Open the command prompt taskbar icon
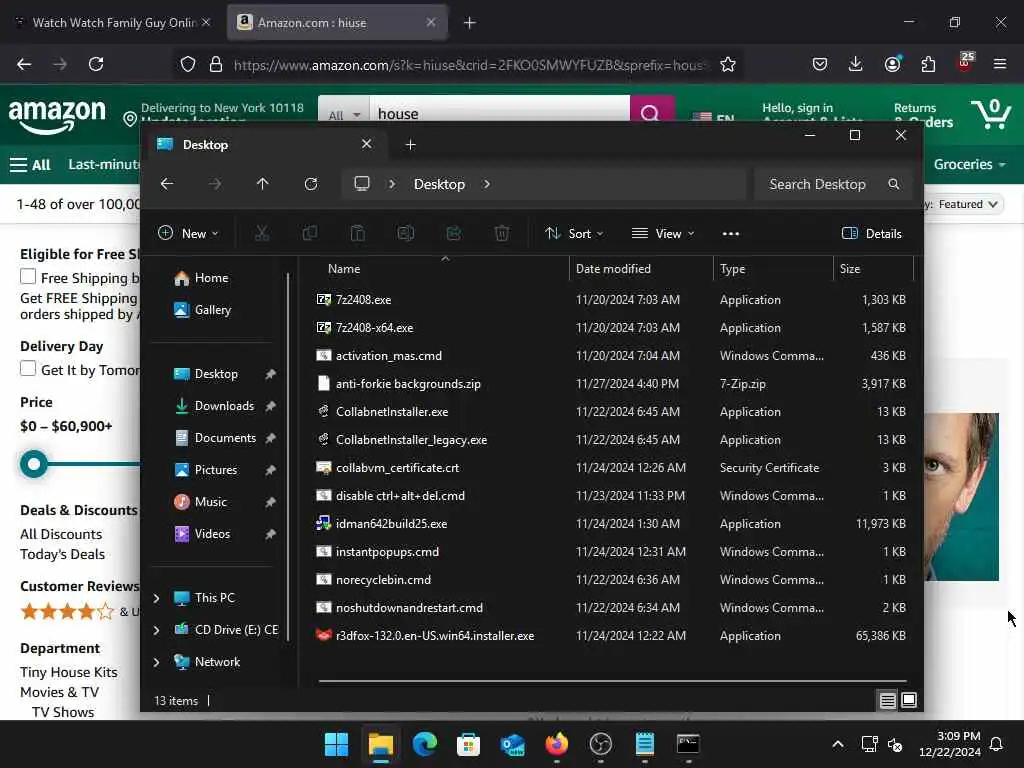 pos(688,744)
